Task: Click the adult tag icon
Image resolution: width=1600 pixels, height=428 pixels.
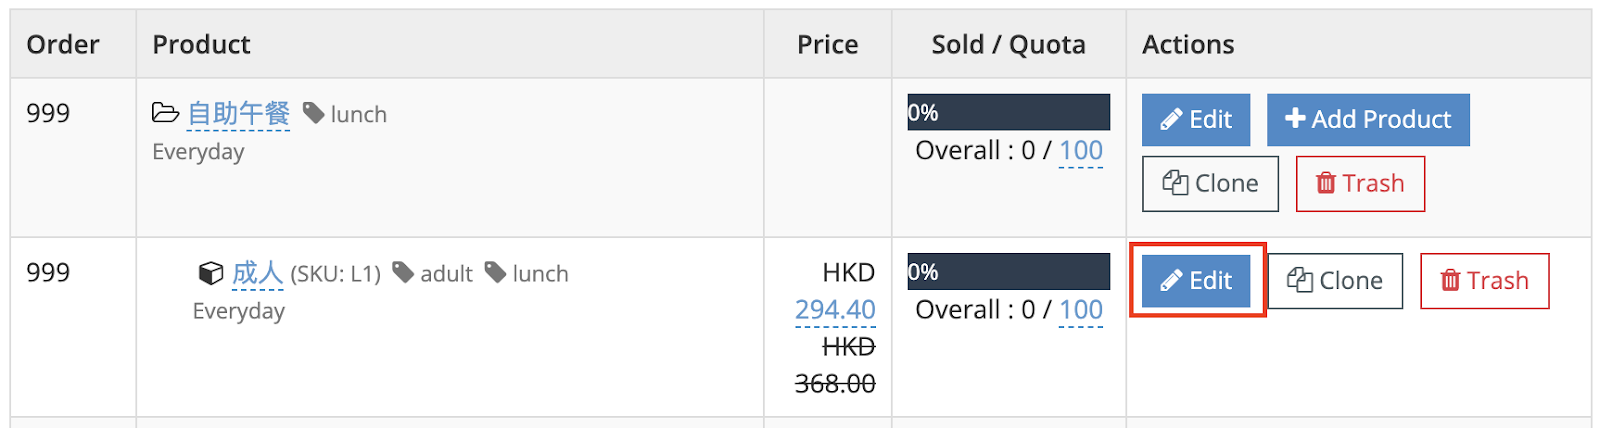Action: pos(403,272)
